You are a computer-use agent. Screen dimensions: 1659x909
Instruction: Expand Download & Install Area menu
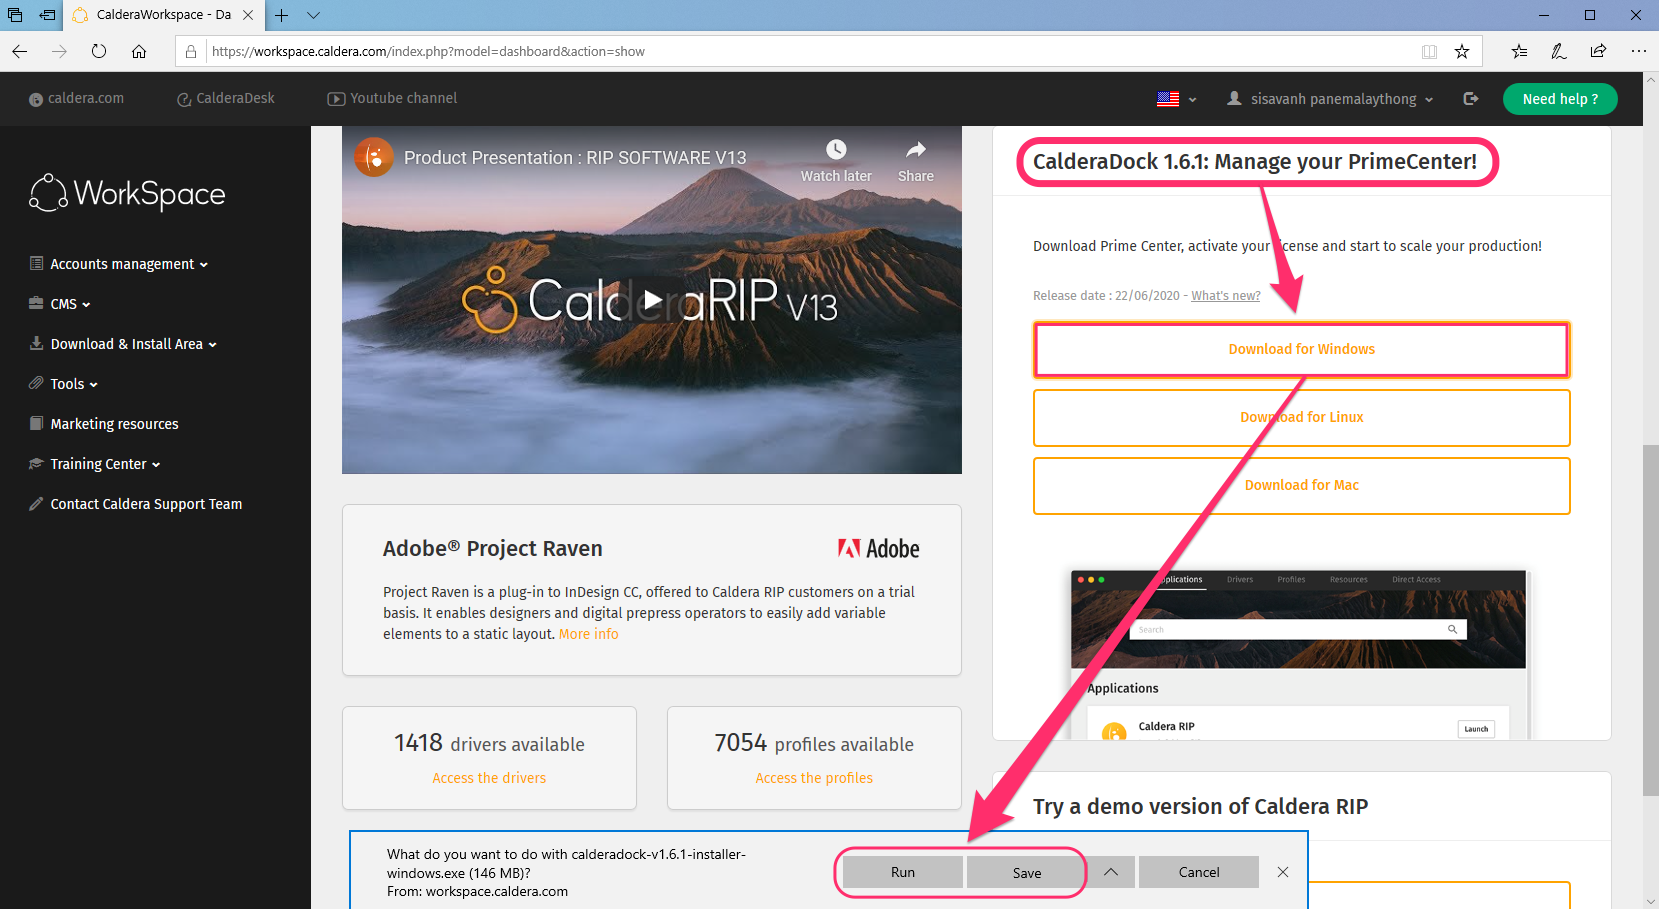pos(126,344)
